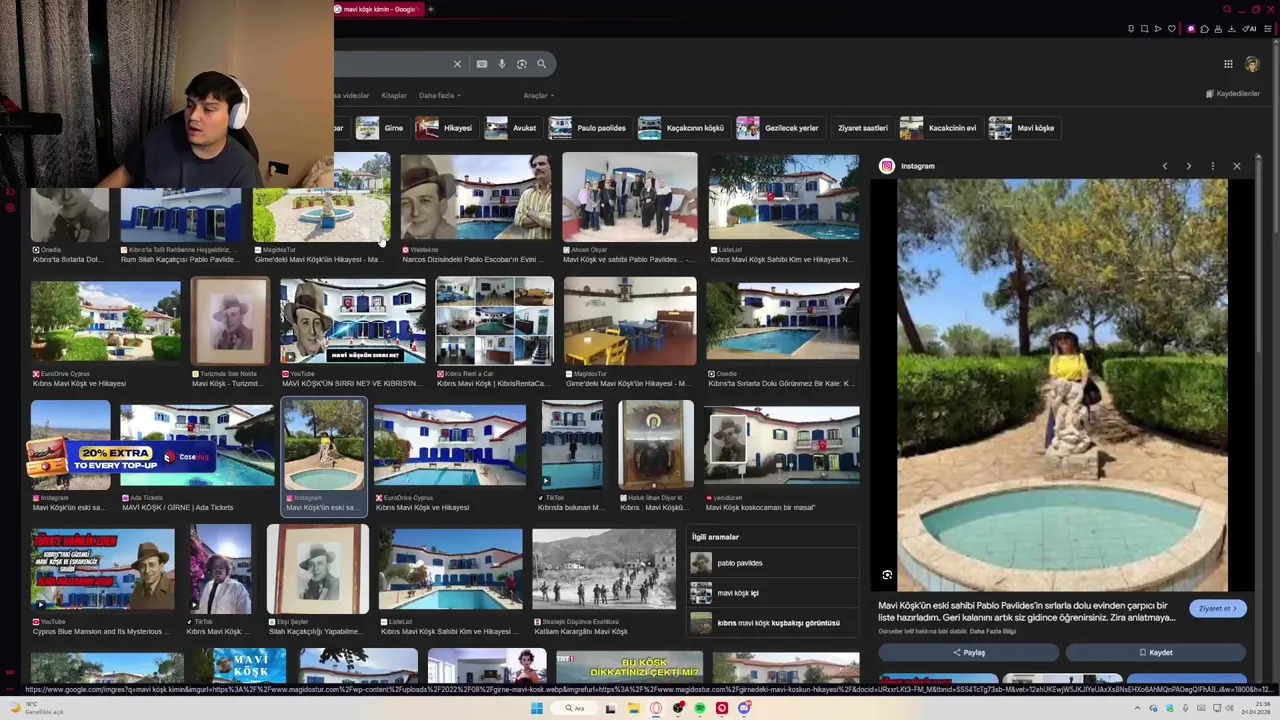Open browser downloads icon
The image size is (1280, 720).
click(x=1233, y=29)
